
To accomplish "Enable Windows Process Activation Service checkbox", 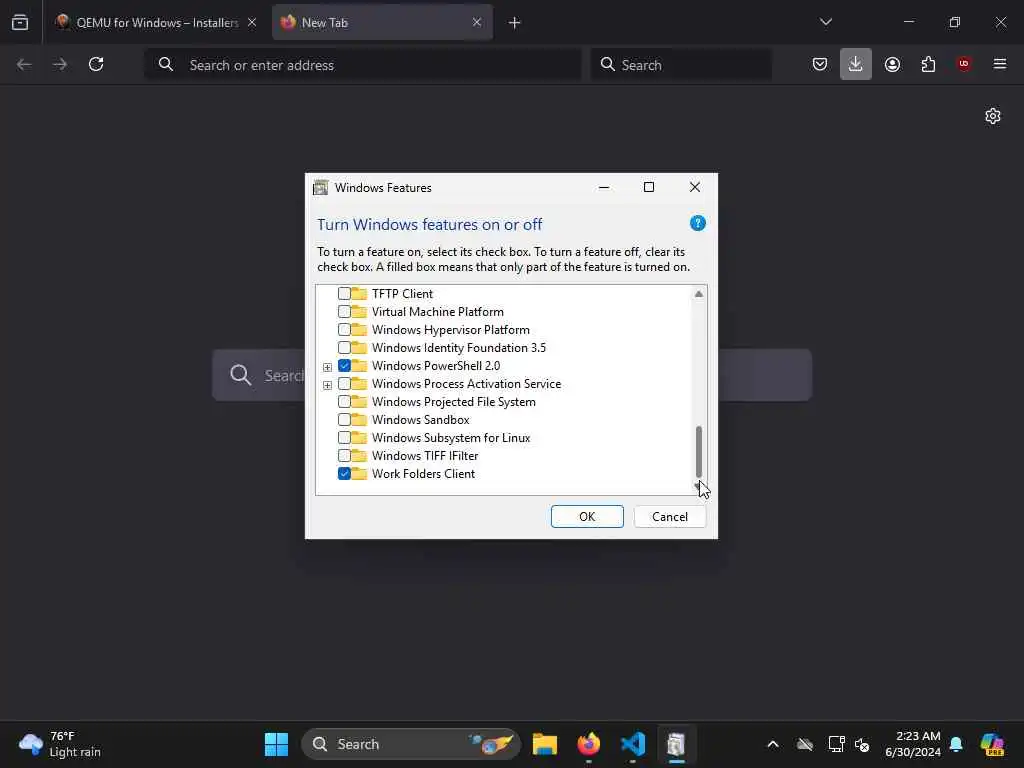I will tap(344, 384).
